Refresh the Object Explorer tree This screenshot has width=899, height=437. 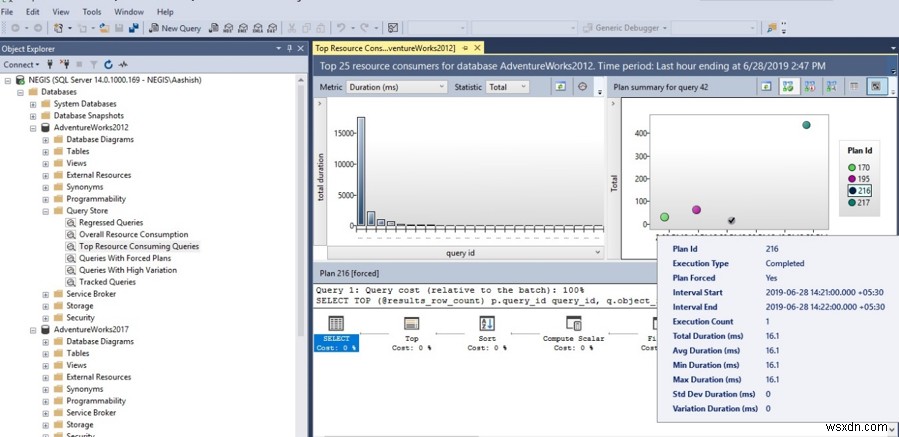108,65
